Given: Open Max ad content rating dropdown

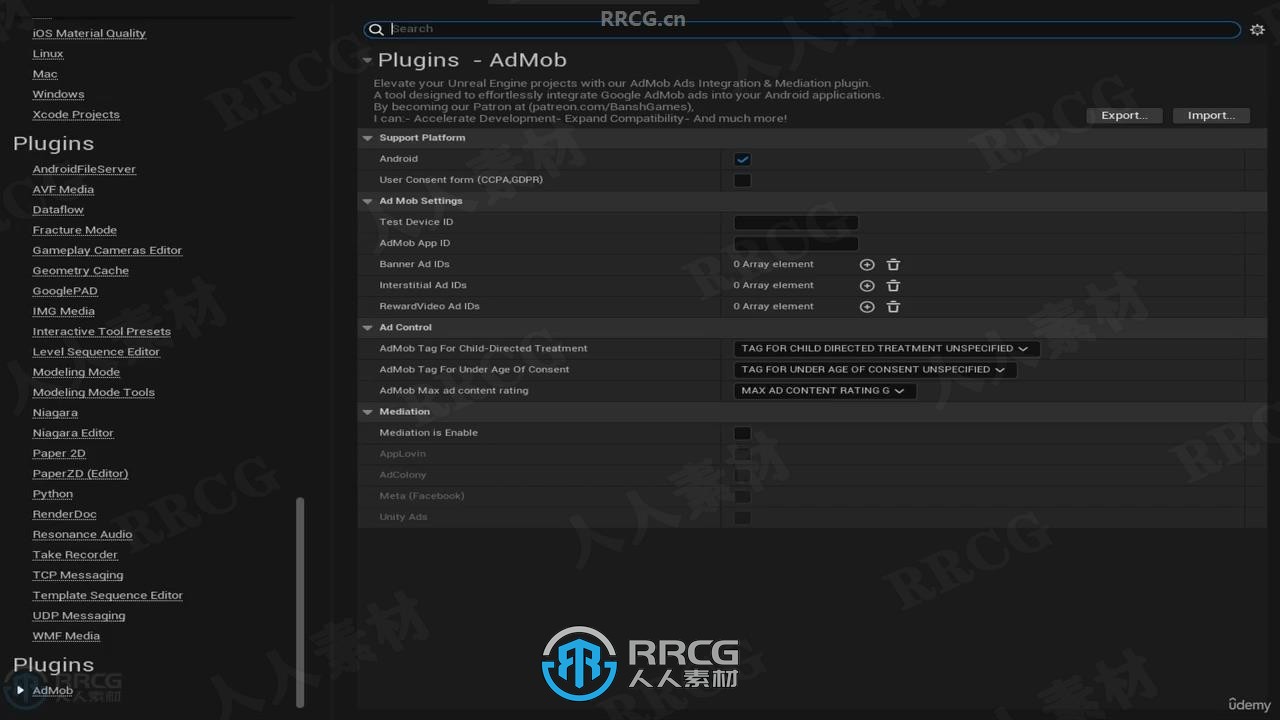Looking at the screenshot, I should [x=824, y=391].
